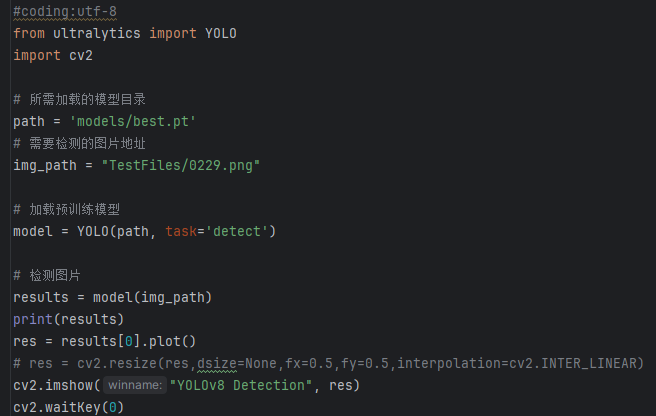
Task: Click the winname: parameter inlay hint
Action: [x=134, y=385]
